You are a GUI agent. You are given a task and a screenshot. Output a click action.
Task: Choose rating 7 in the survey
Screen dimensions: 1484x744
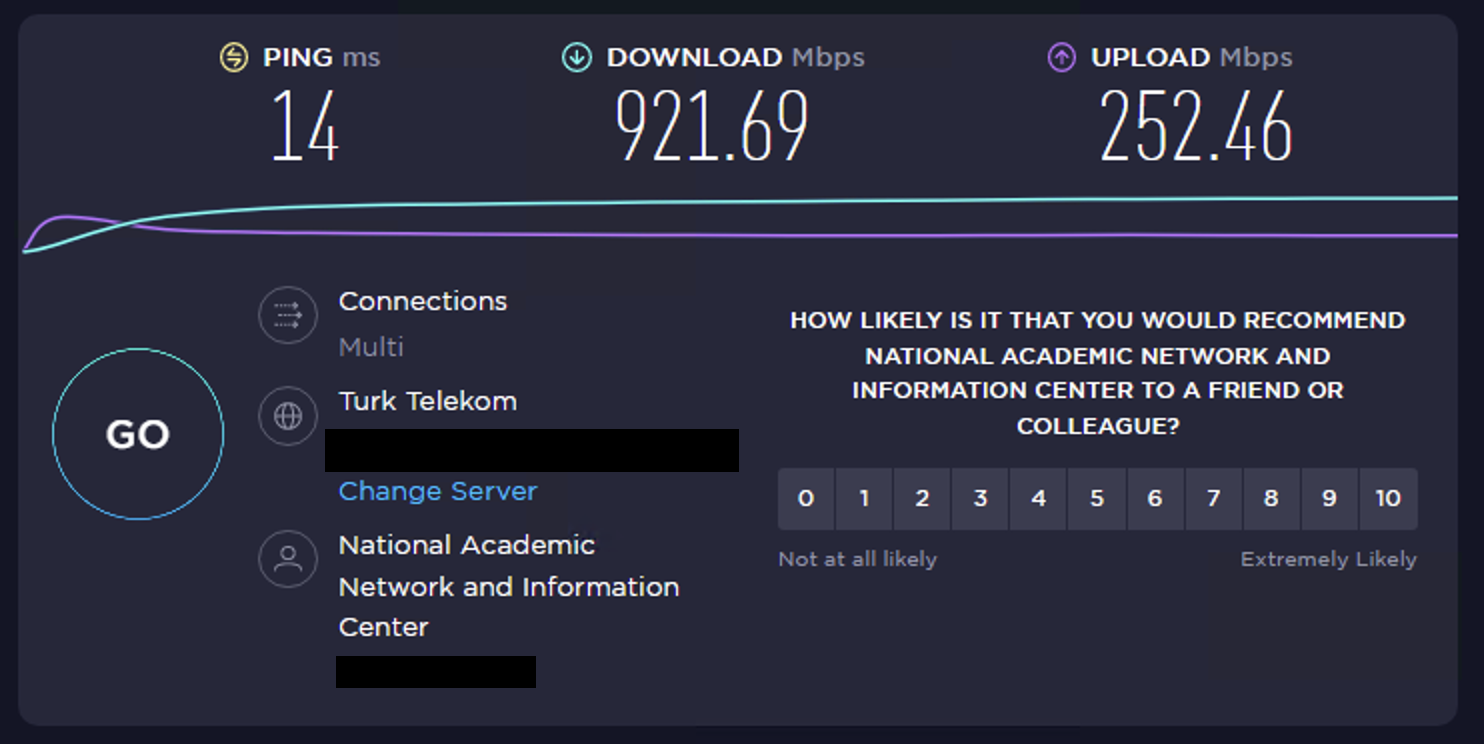pyautogui.click(x=1213, y=498)
